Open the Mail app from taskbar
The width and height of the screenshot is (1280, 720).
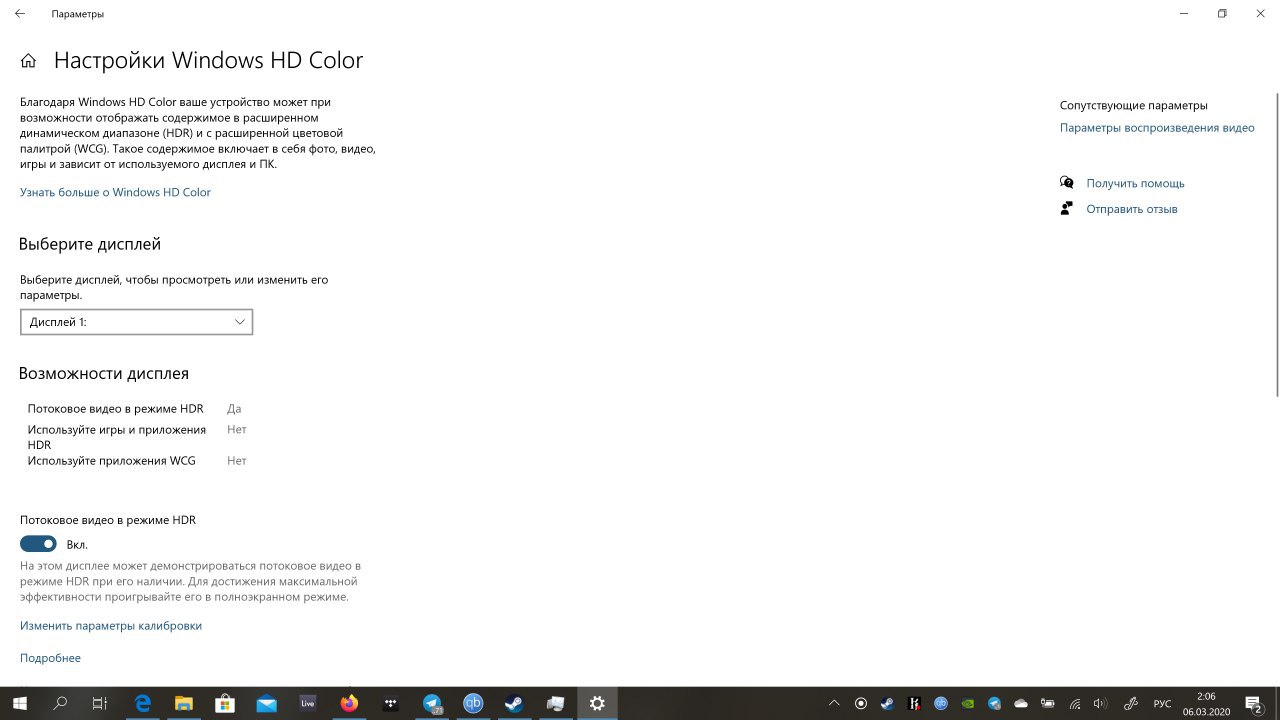click(266, 703)
